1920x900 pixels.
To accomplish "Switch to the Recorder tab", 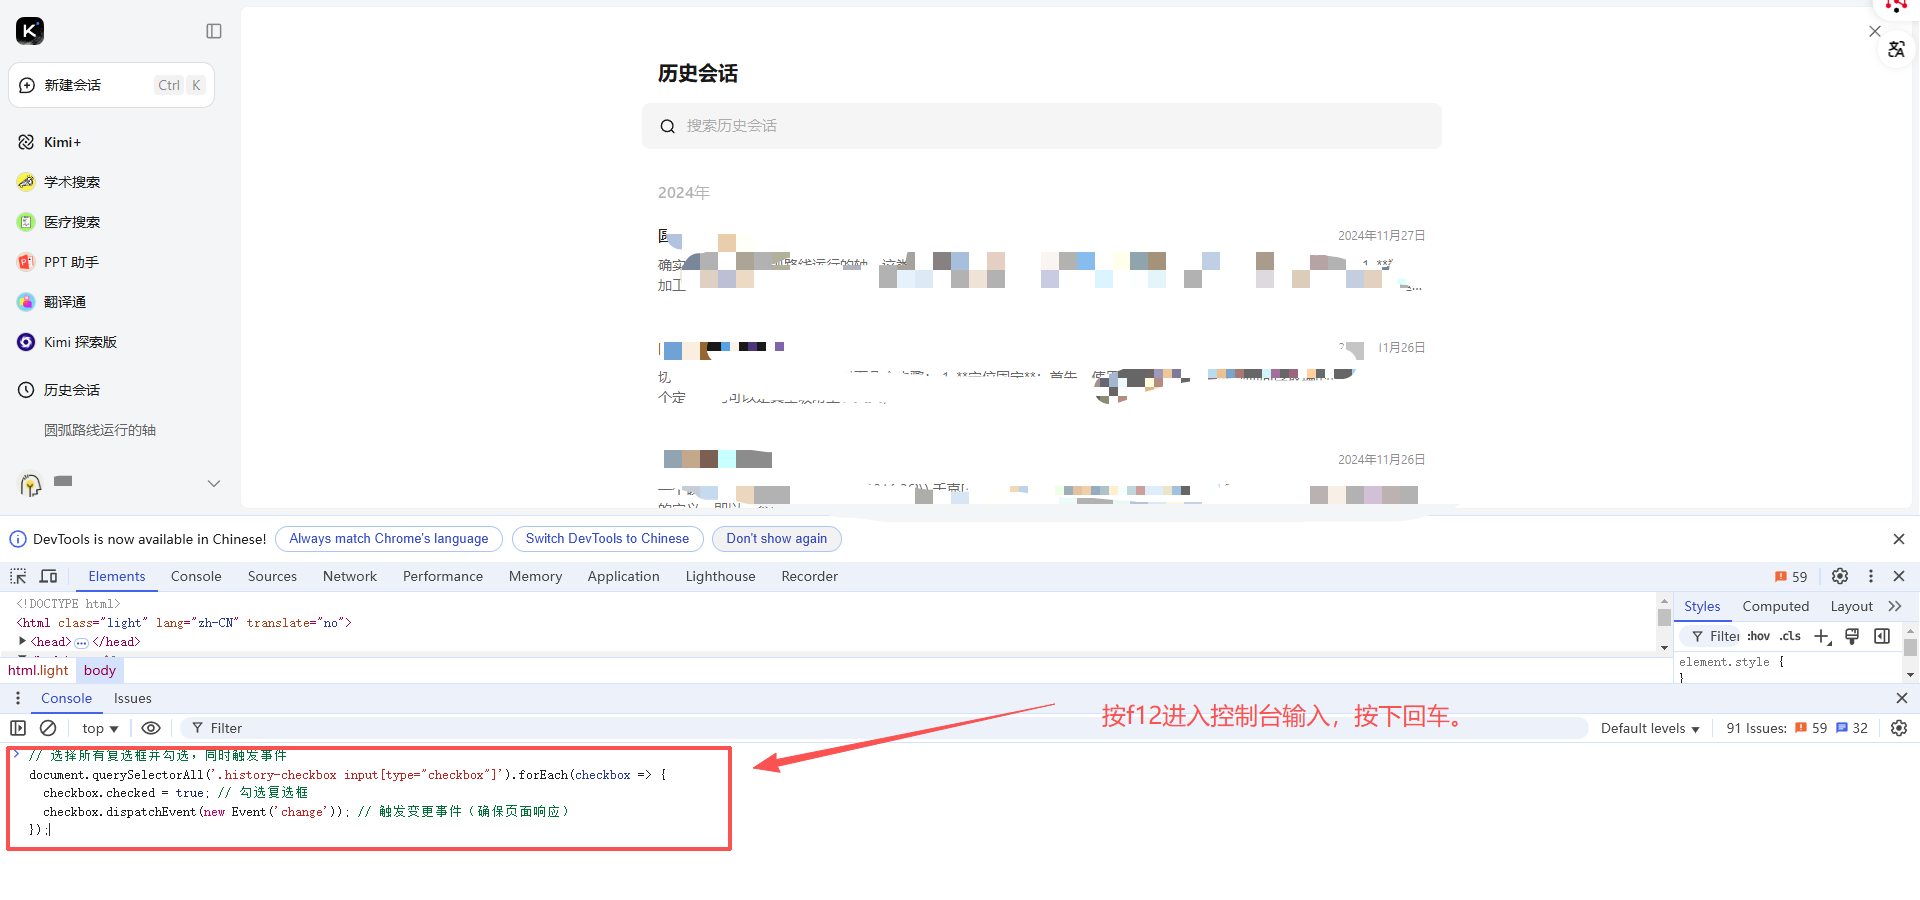I will click(809, 577).
